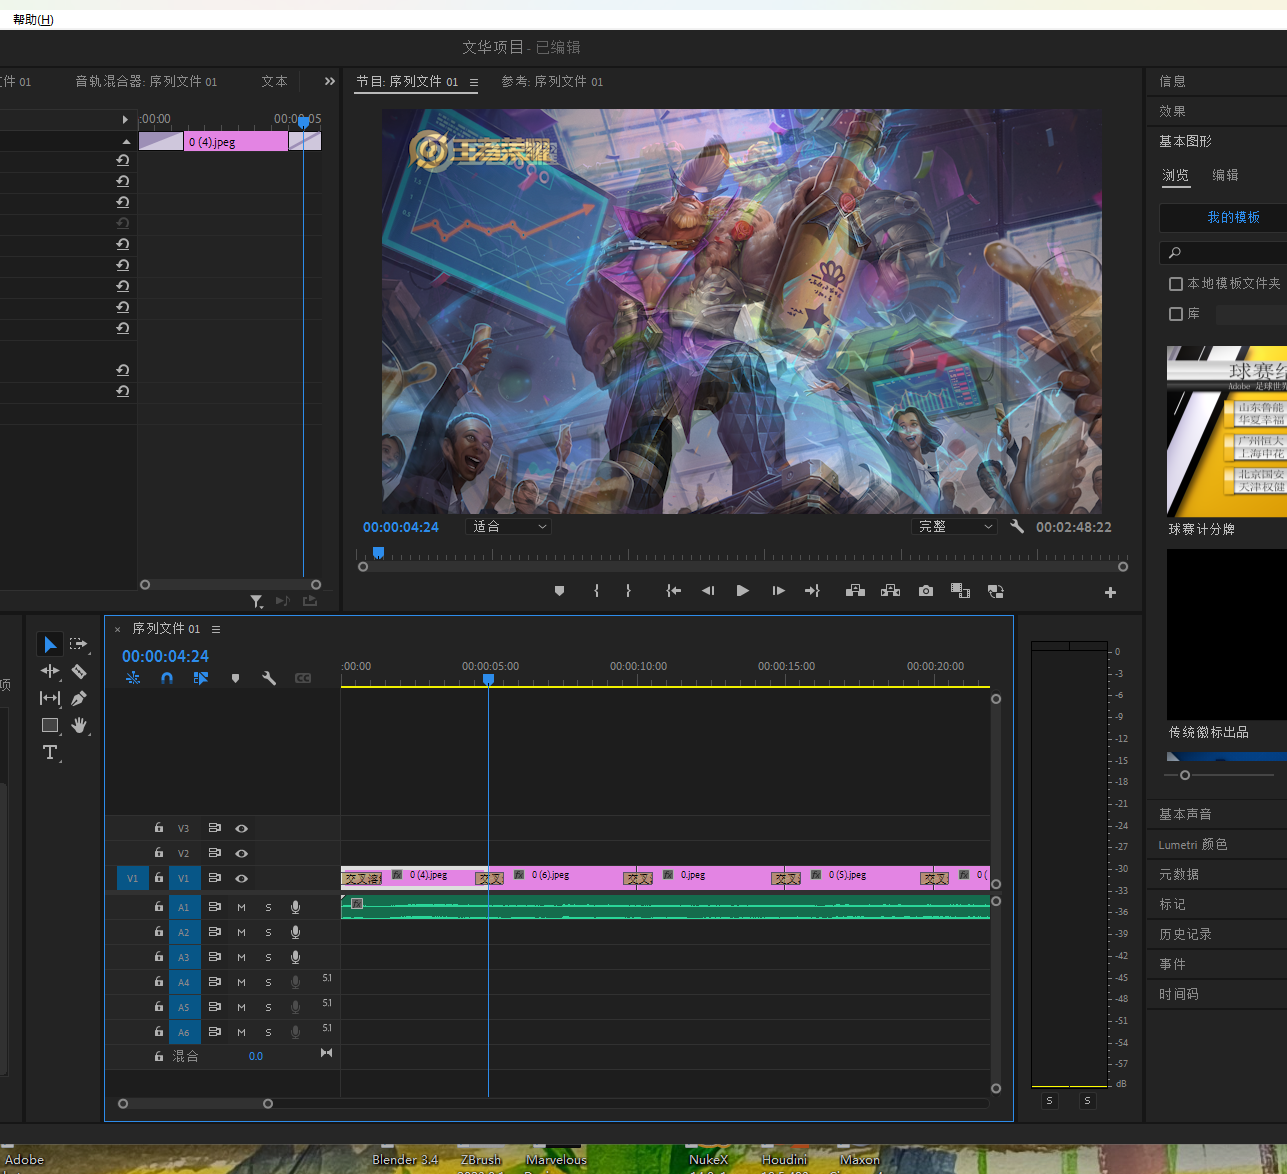Click the Lift button

click(x=855, y=591)
